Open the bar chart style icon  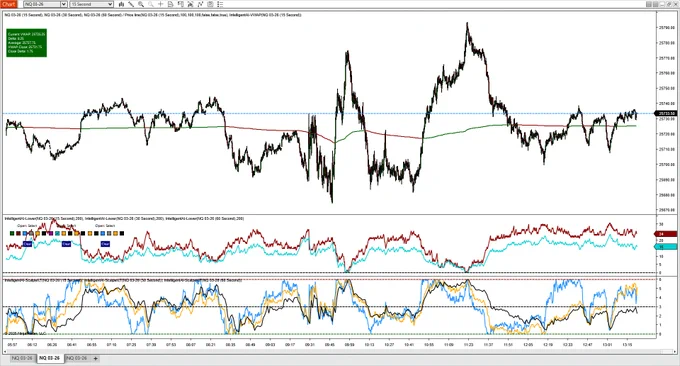pos(121,4)
